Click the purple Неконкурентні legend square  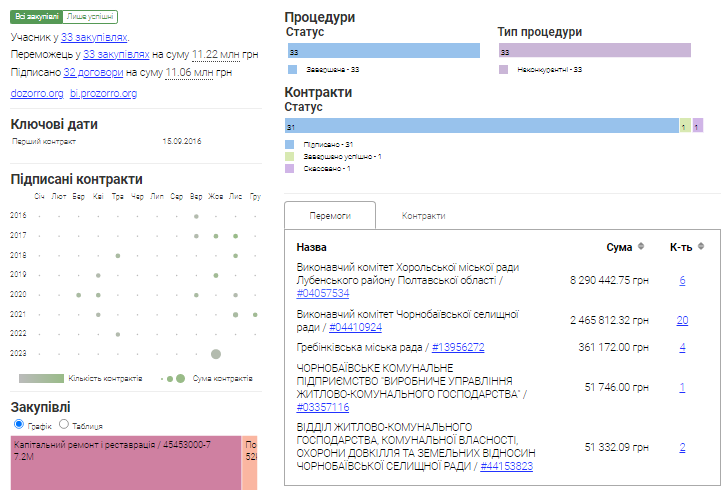[504, 70]
